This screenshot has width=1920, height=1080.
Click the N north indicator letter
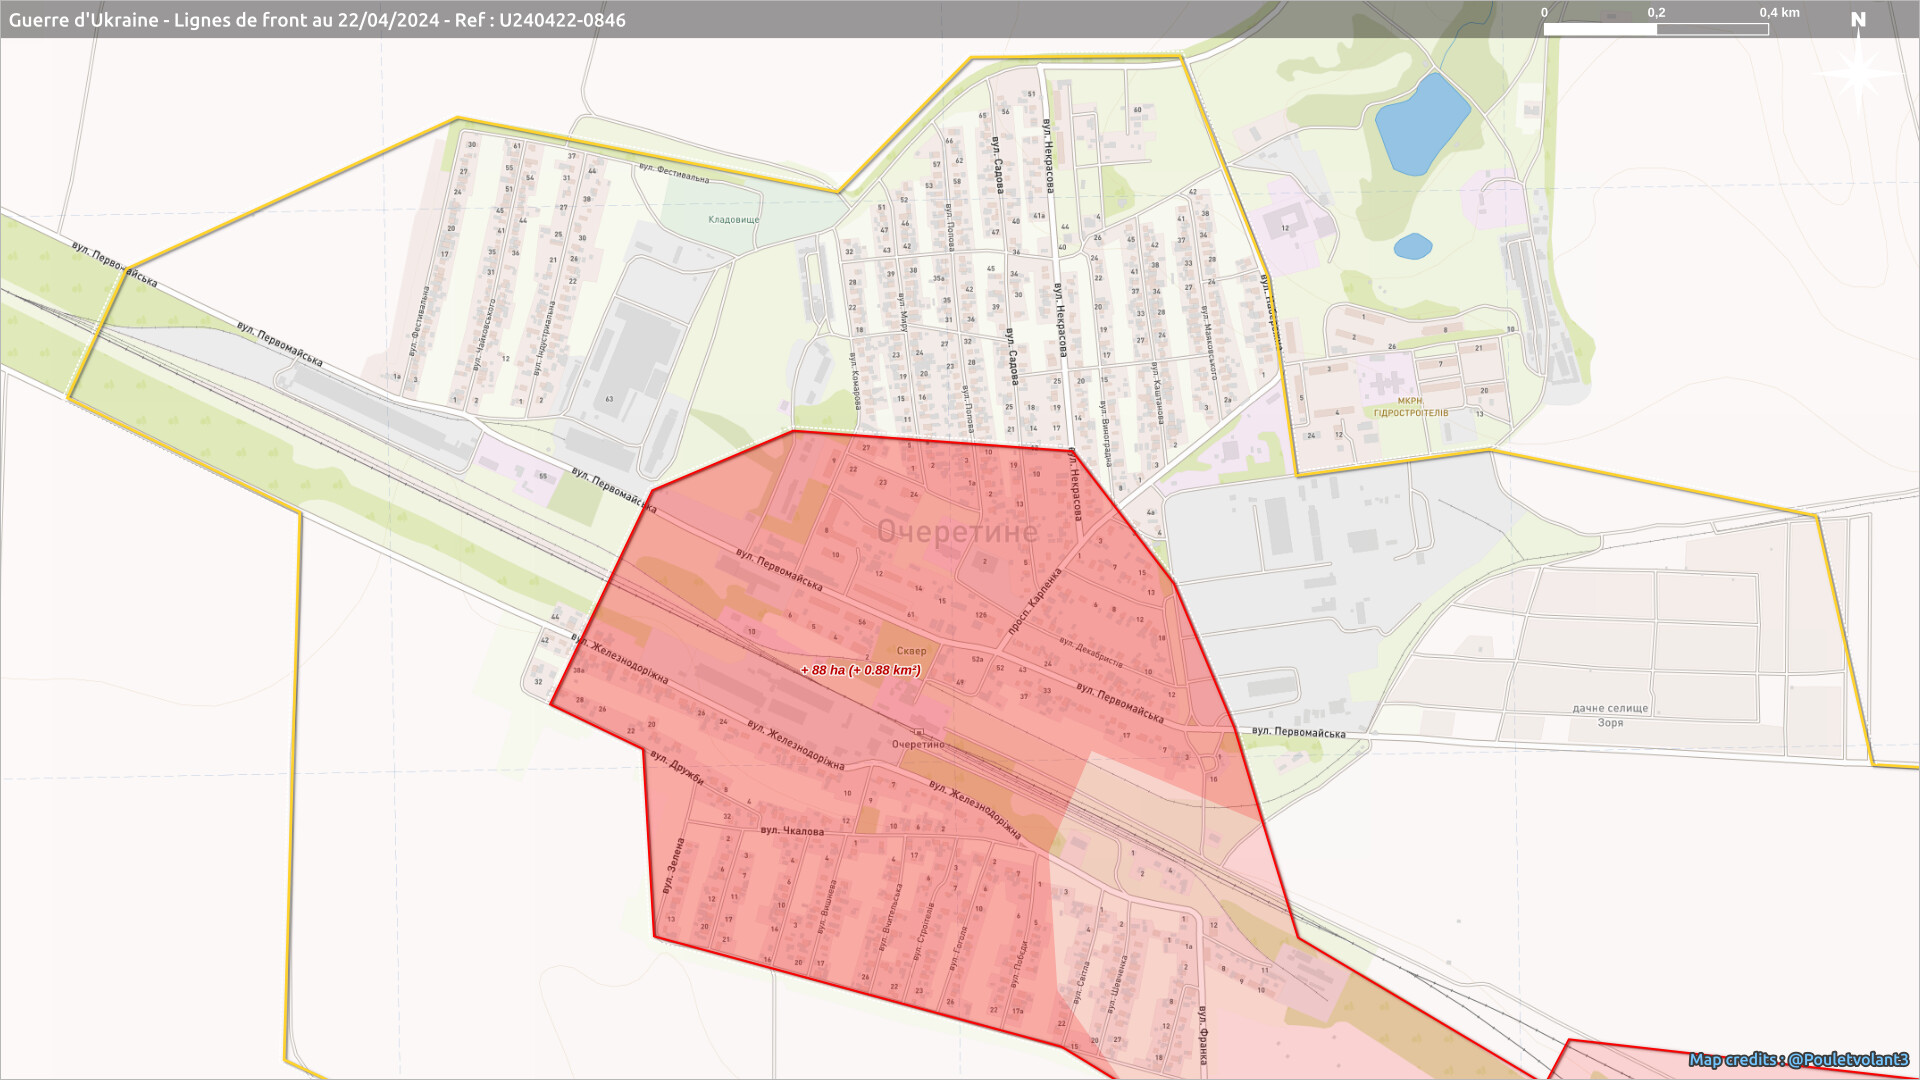(1858, 20)
